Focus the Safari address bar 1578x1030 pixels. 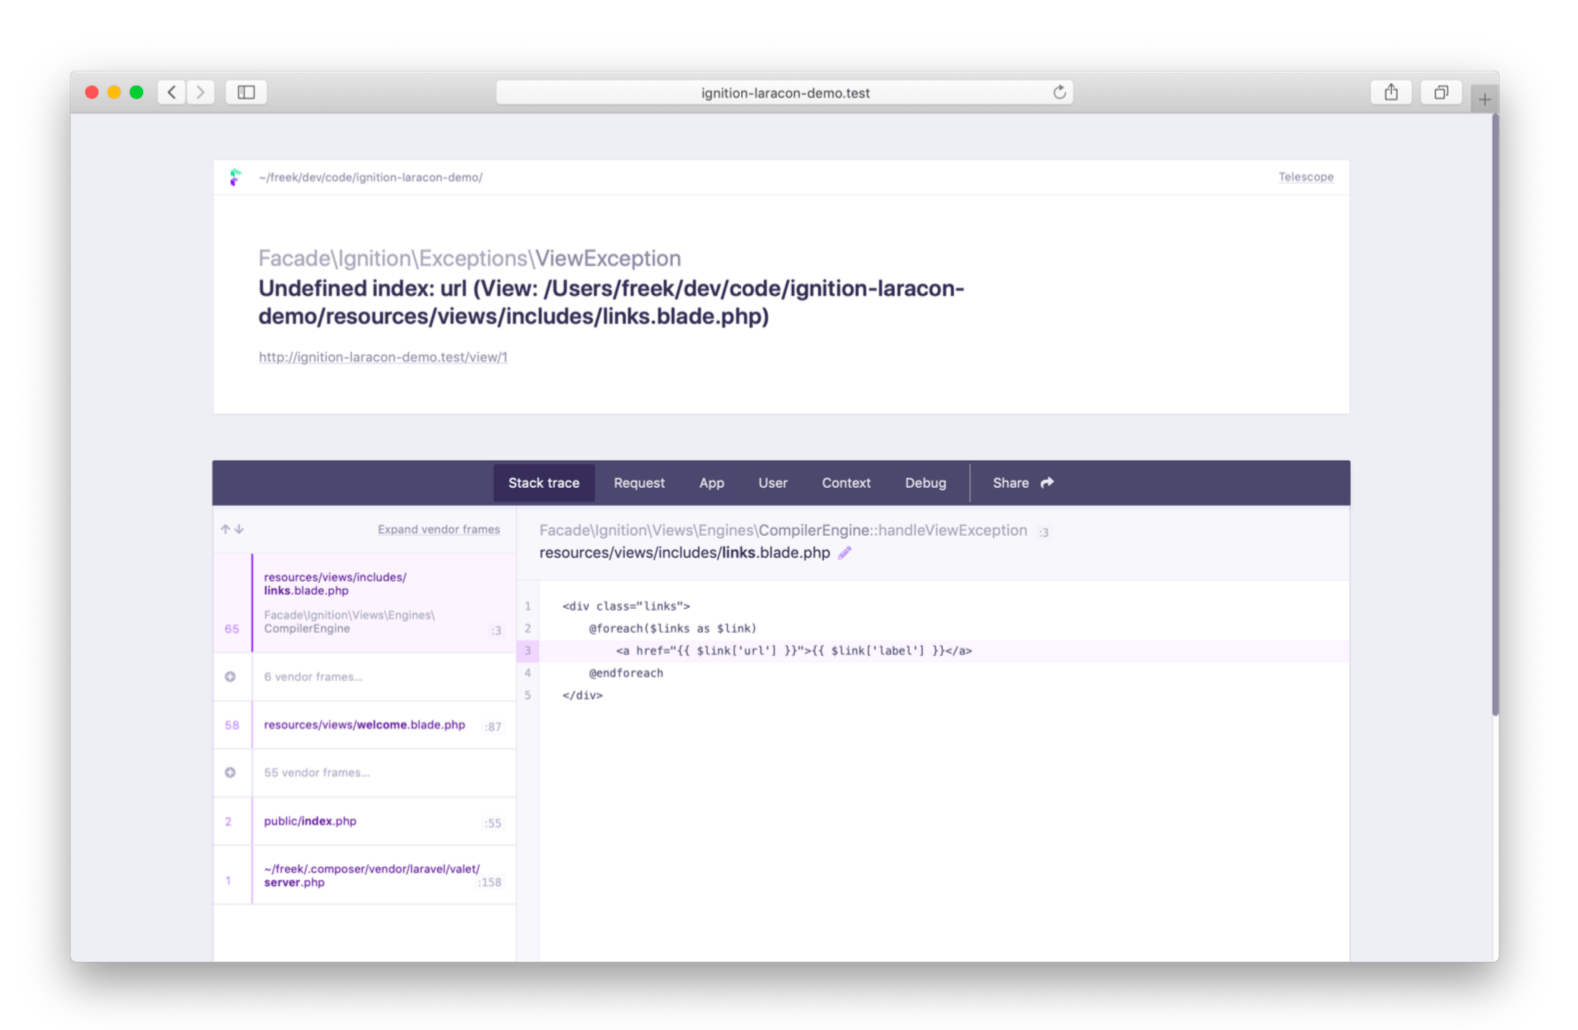click(x=785, y=92)
